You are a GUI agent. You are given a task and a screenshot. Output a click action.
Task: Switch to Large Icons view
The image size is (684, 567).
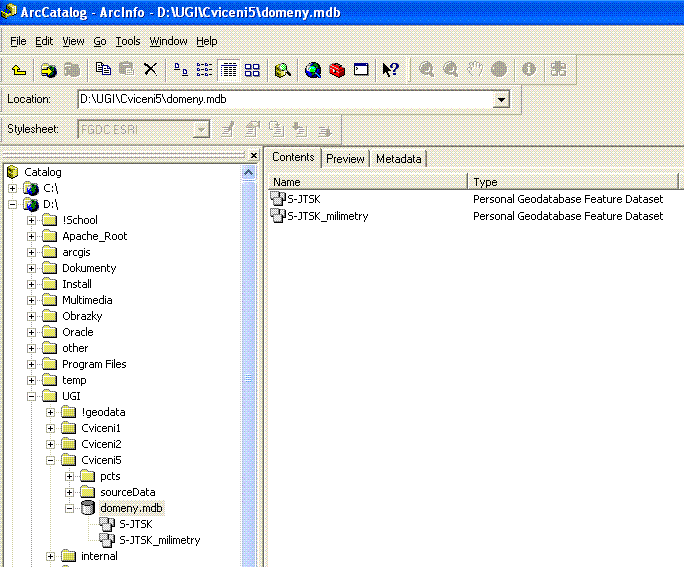tap(181, 69)
